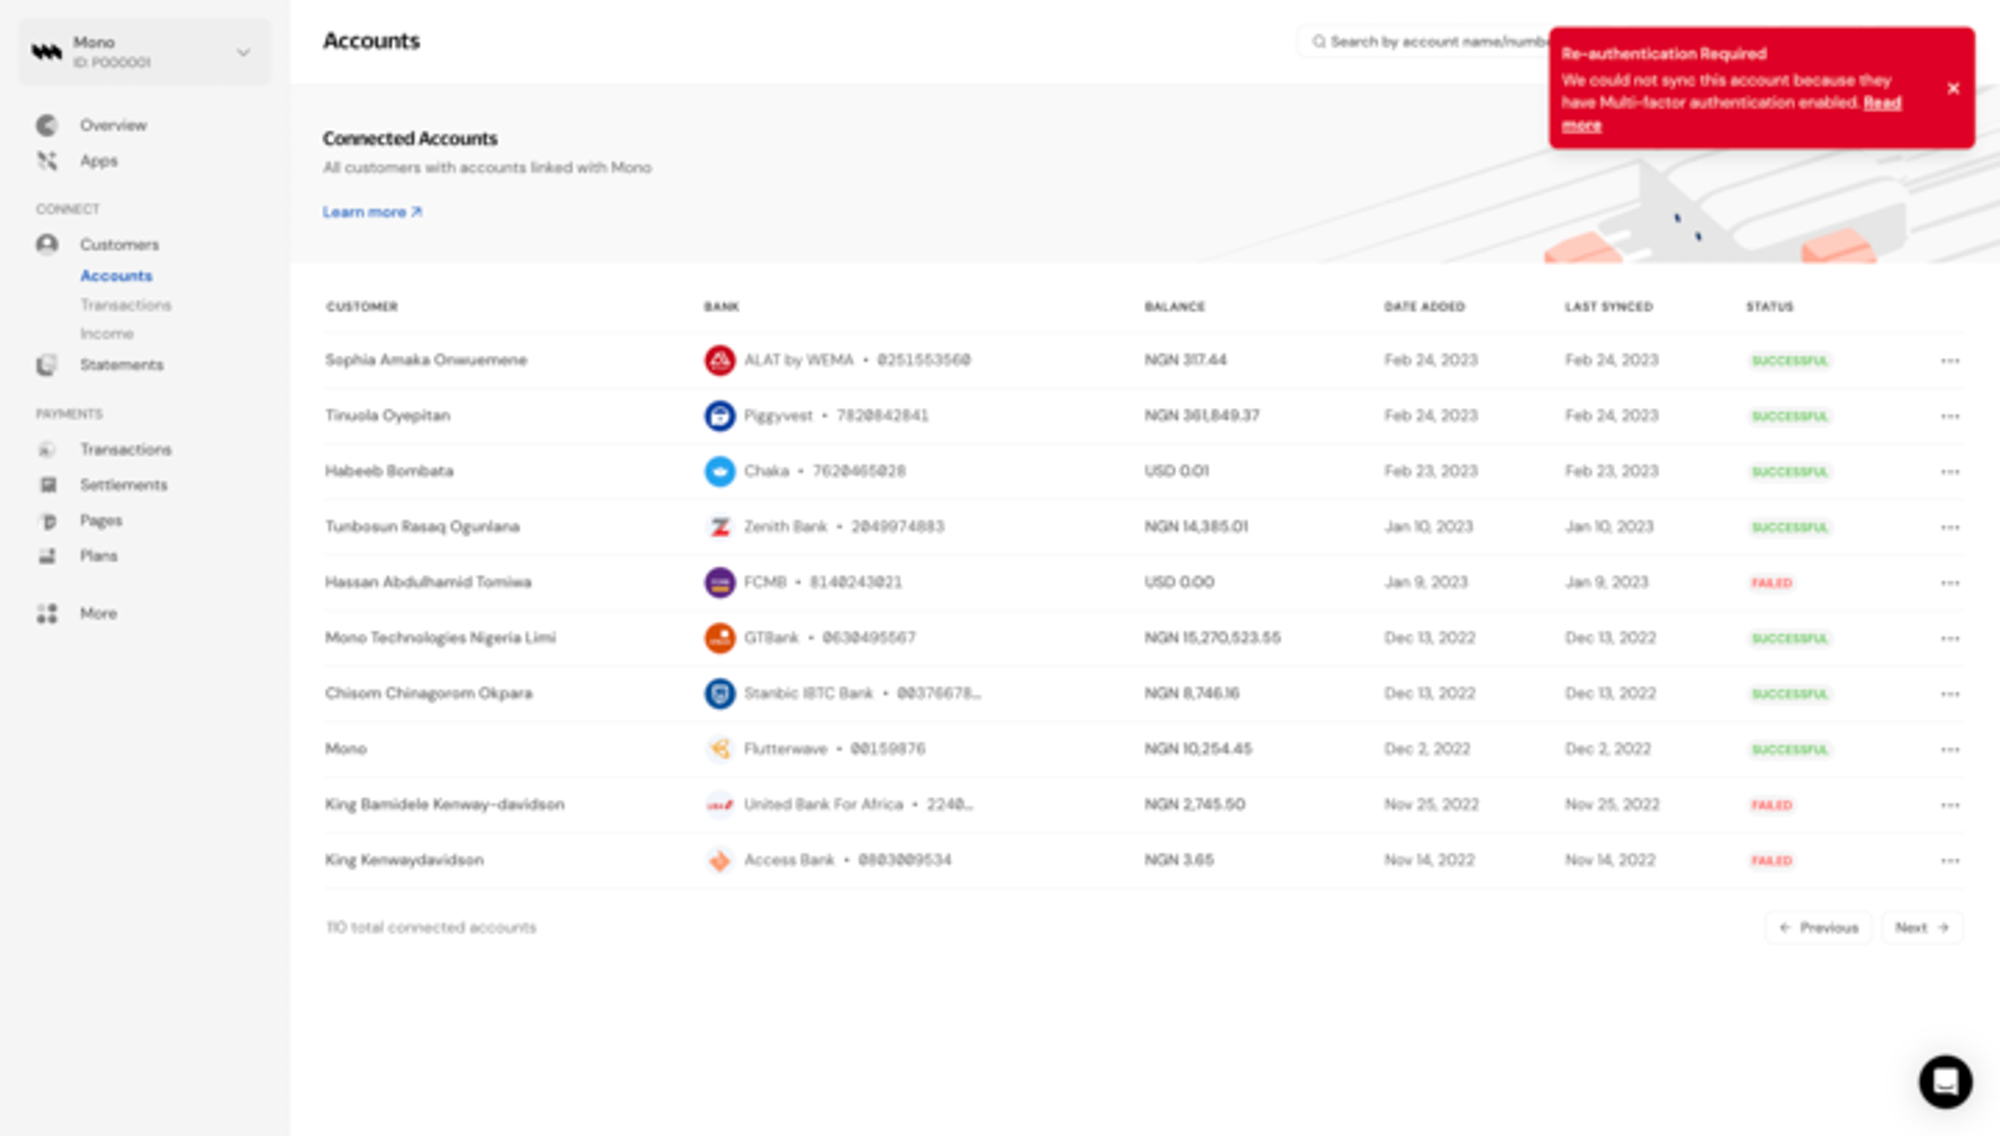Open row options for King Kenwaydavidson
Image resolution: width=2000 pixels, height=1136 pixels.
1950,860
